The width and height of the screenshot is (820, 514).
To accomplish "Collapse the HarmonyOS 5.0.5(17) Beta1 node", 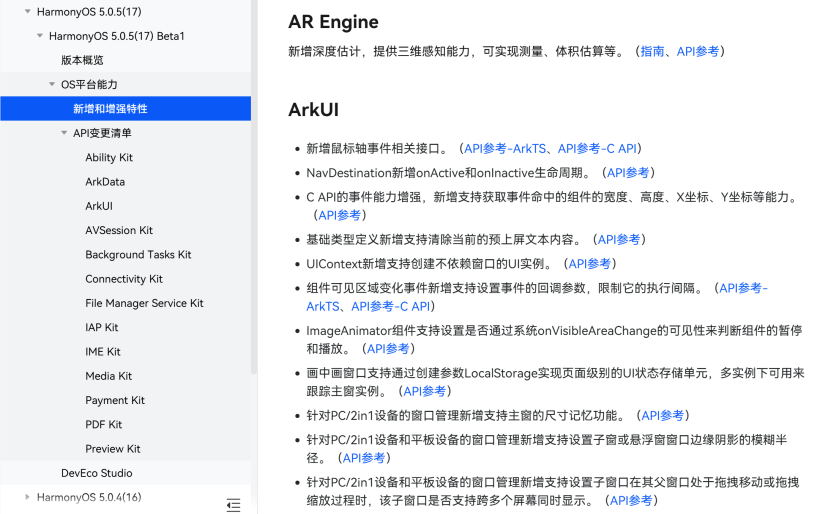I will (x=40, y=36).
